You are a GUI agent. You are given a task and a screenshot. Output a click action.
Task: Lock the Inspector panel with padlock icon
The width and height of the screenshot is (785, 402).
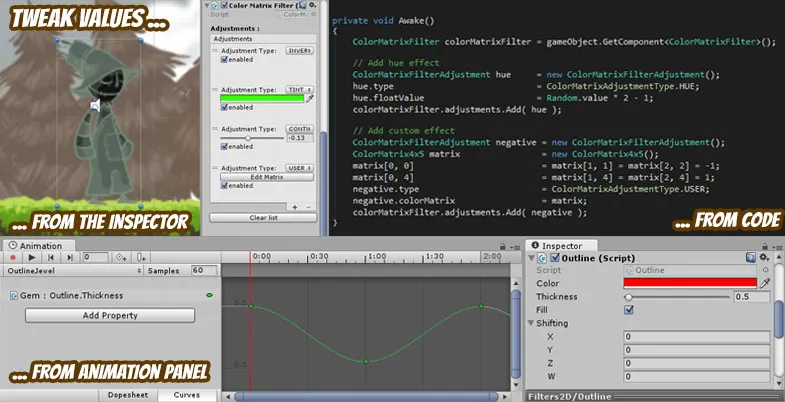[x=764, y=247]
